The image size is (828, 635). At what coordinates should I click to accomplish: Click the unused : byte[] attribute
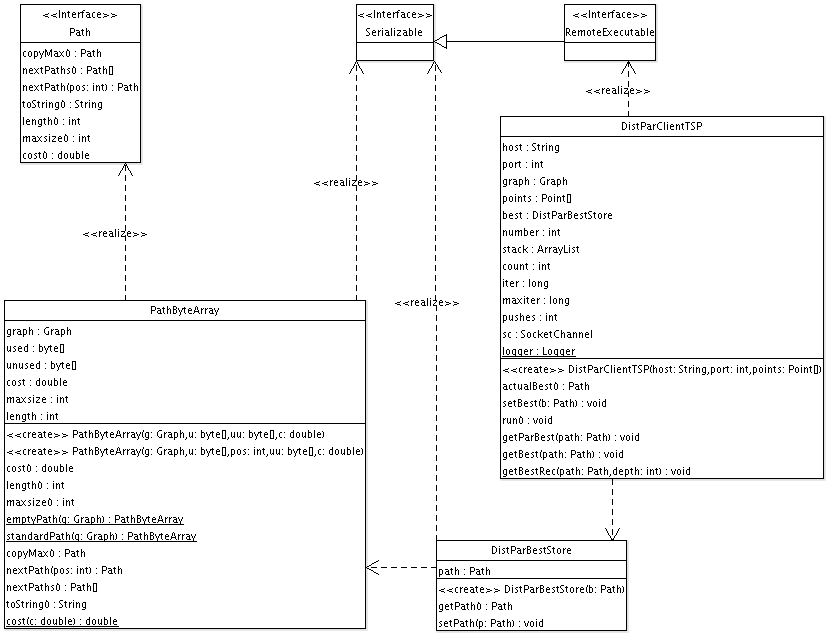click(x=41, y=365)
